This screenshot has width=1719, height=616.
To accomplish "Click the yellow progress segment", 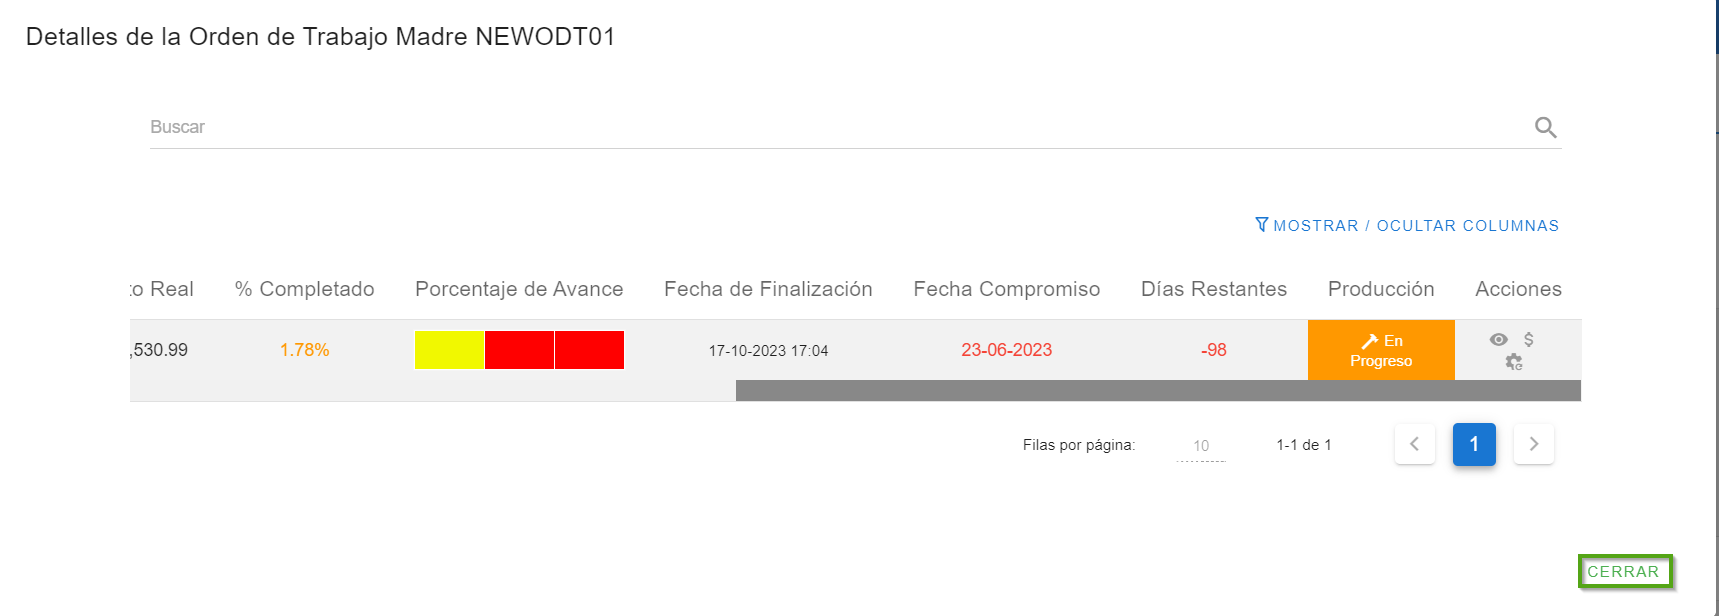I will tap(449, 350).
